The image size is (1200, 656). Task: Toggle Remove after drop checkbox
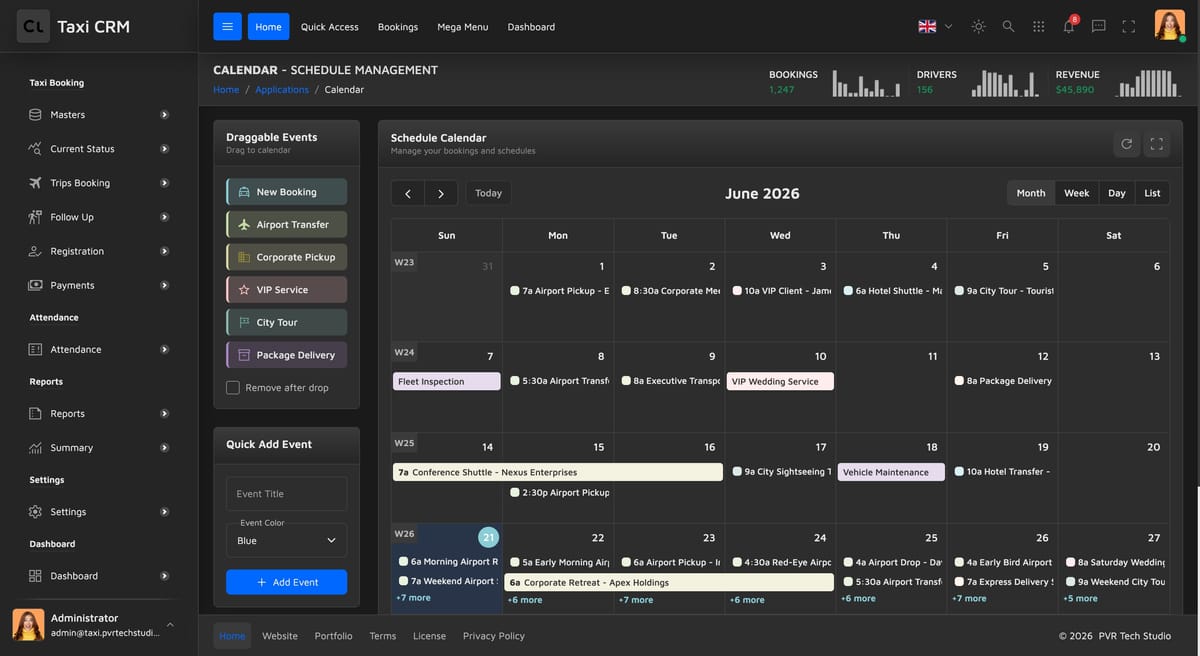(x=233, y=388)
